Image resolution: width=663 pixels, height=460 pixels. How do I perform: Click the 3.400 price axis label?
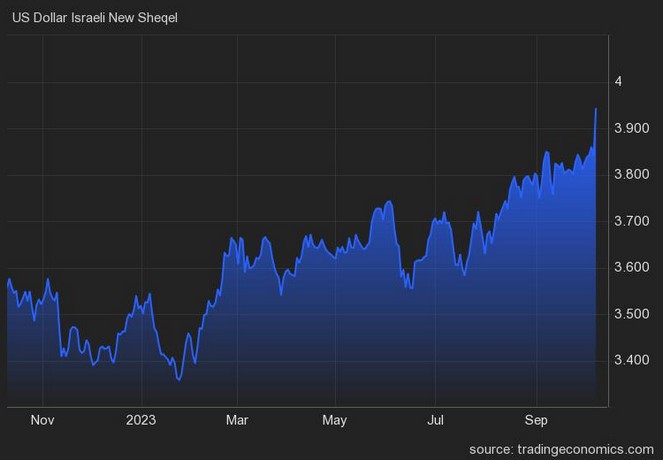(x=632, y=360)
